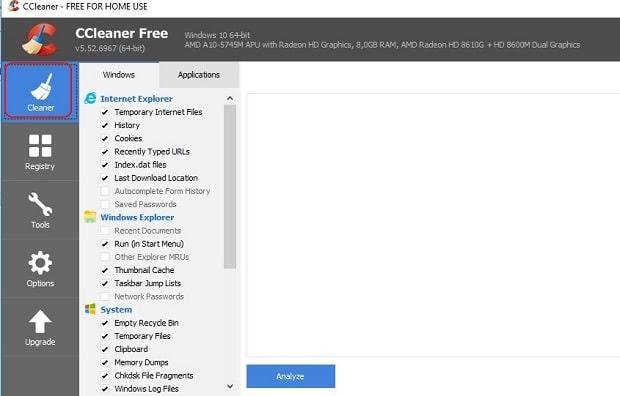Screen dimensions: 620x396
Task: Uncheck Temporary Internet Files checkbox
Action: 105,112
